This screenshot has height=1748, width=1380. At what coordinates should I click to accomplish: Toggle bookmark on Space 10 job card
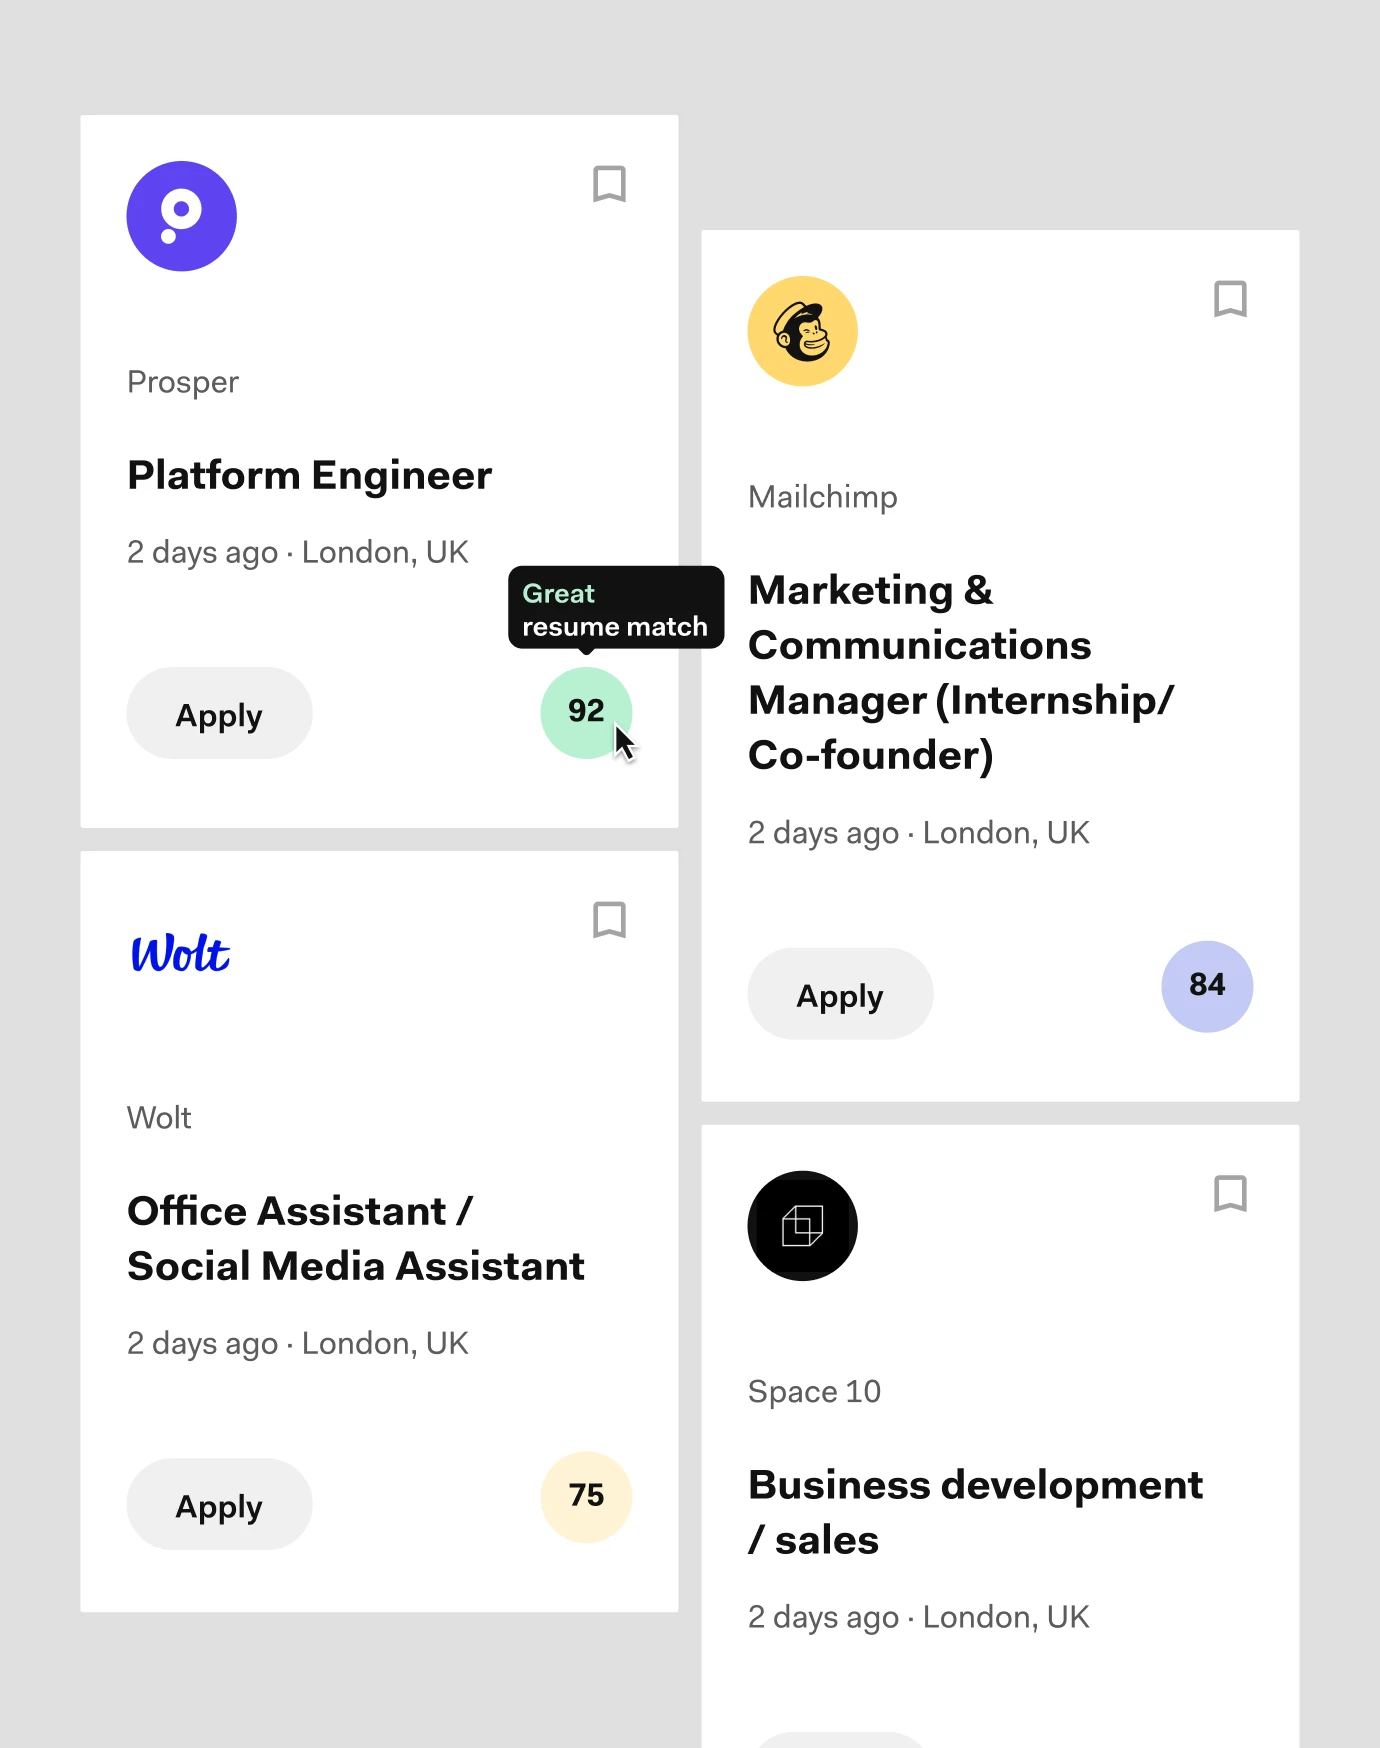[x=1230, y=1194]
